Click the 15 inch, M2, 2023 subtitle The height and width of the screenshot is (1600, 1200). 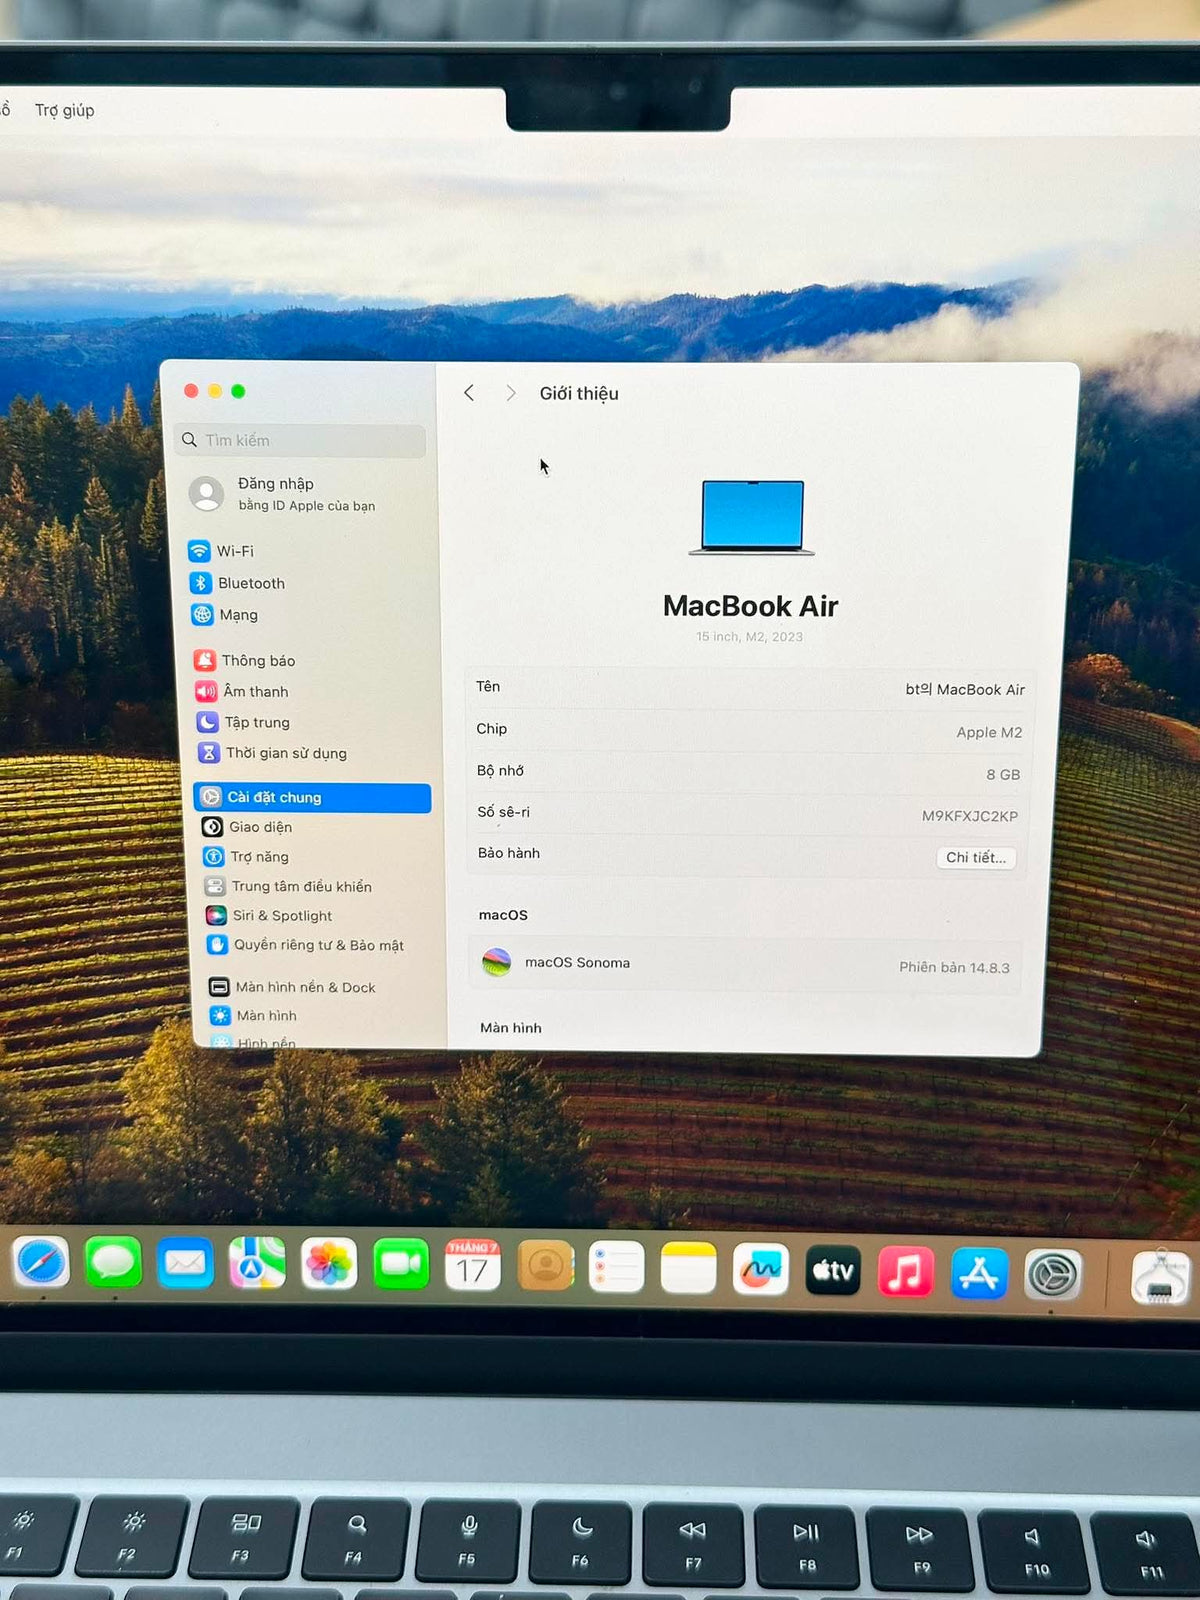click(x=750, y=637)
